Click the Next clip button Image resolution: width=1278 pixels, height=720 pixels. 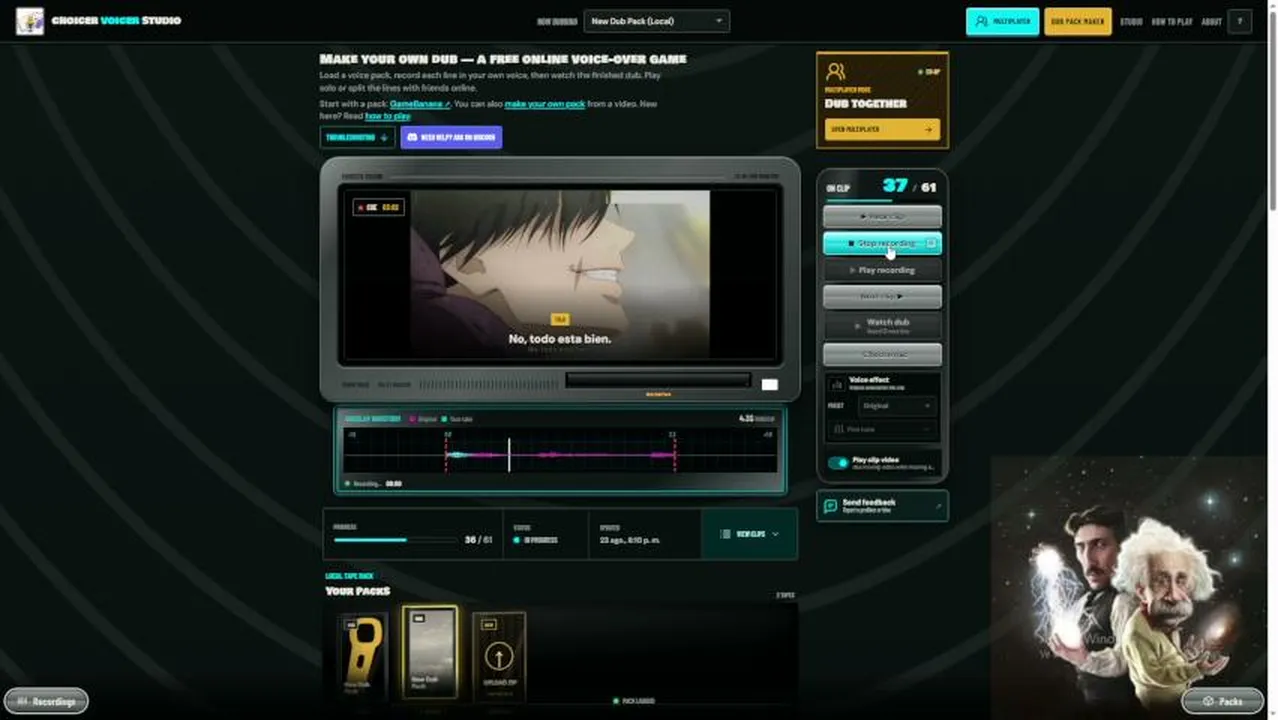[x=882, y=296]
